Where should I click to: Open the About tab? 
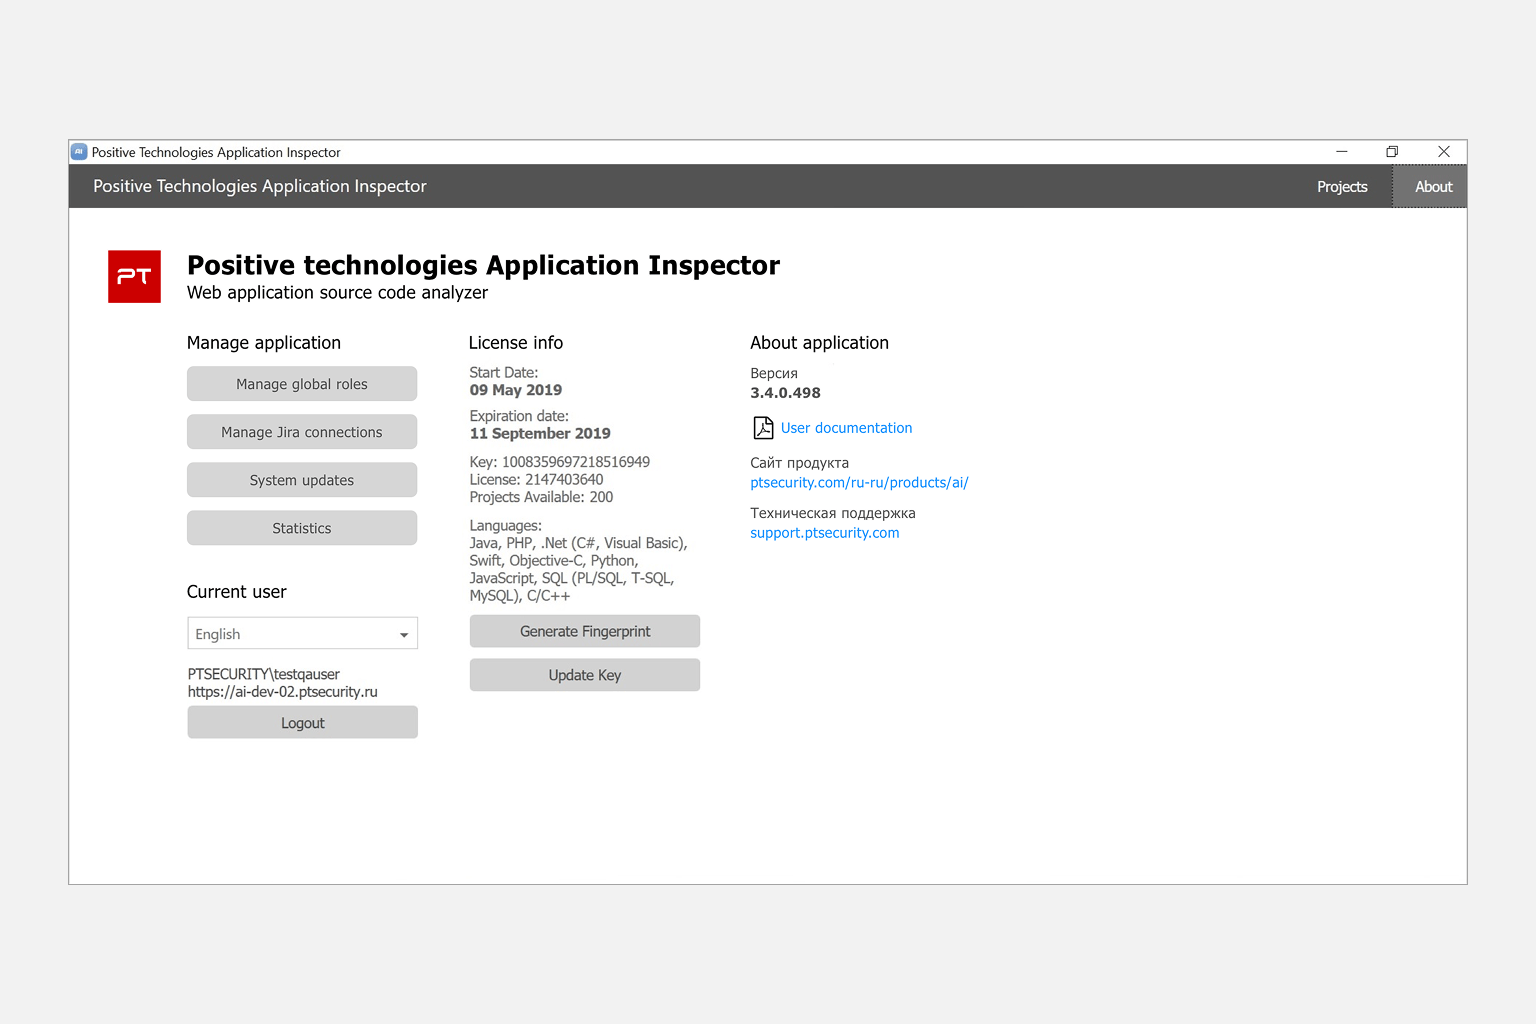coord(1432,187)
